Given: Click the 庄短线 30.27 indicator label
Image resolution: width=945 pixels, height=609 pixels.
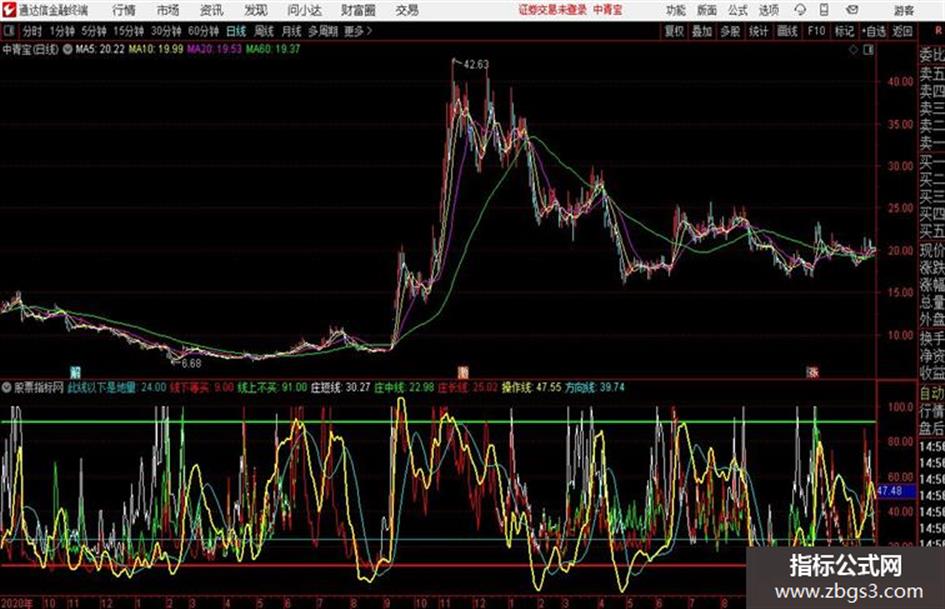Looking at the screenshot, I should point(341,387).
